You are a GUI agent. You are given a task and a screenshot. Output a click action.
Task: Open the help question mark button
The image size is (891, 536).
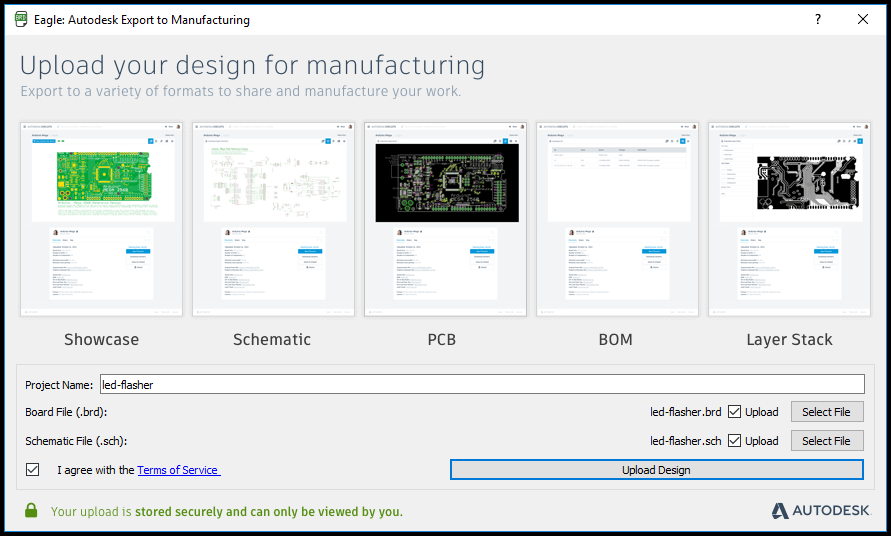click(818, 19)
